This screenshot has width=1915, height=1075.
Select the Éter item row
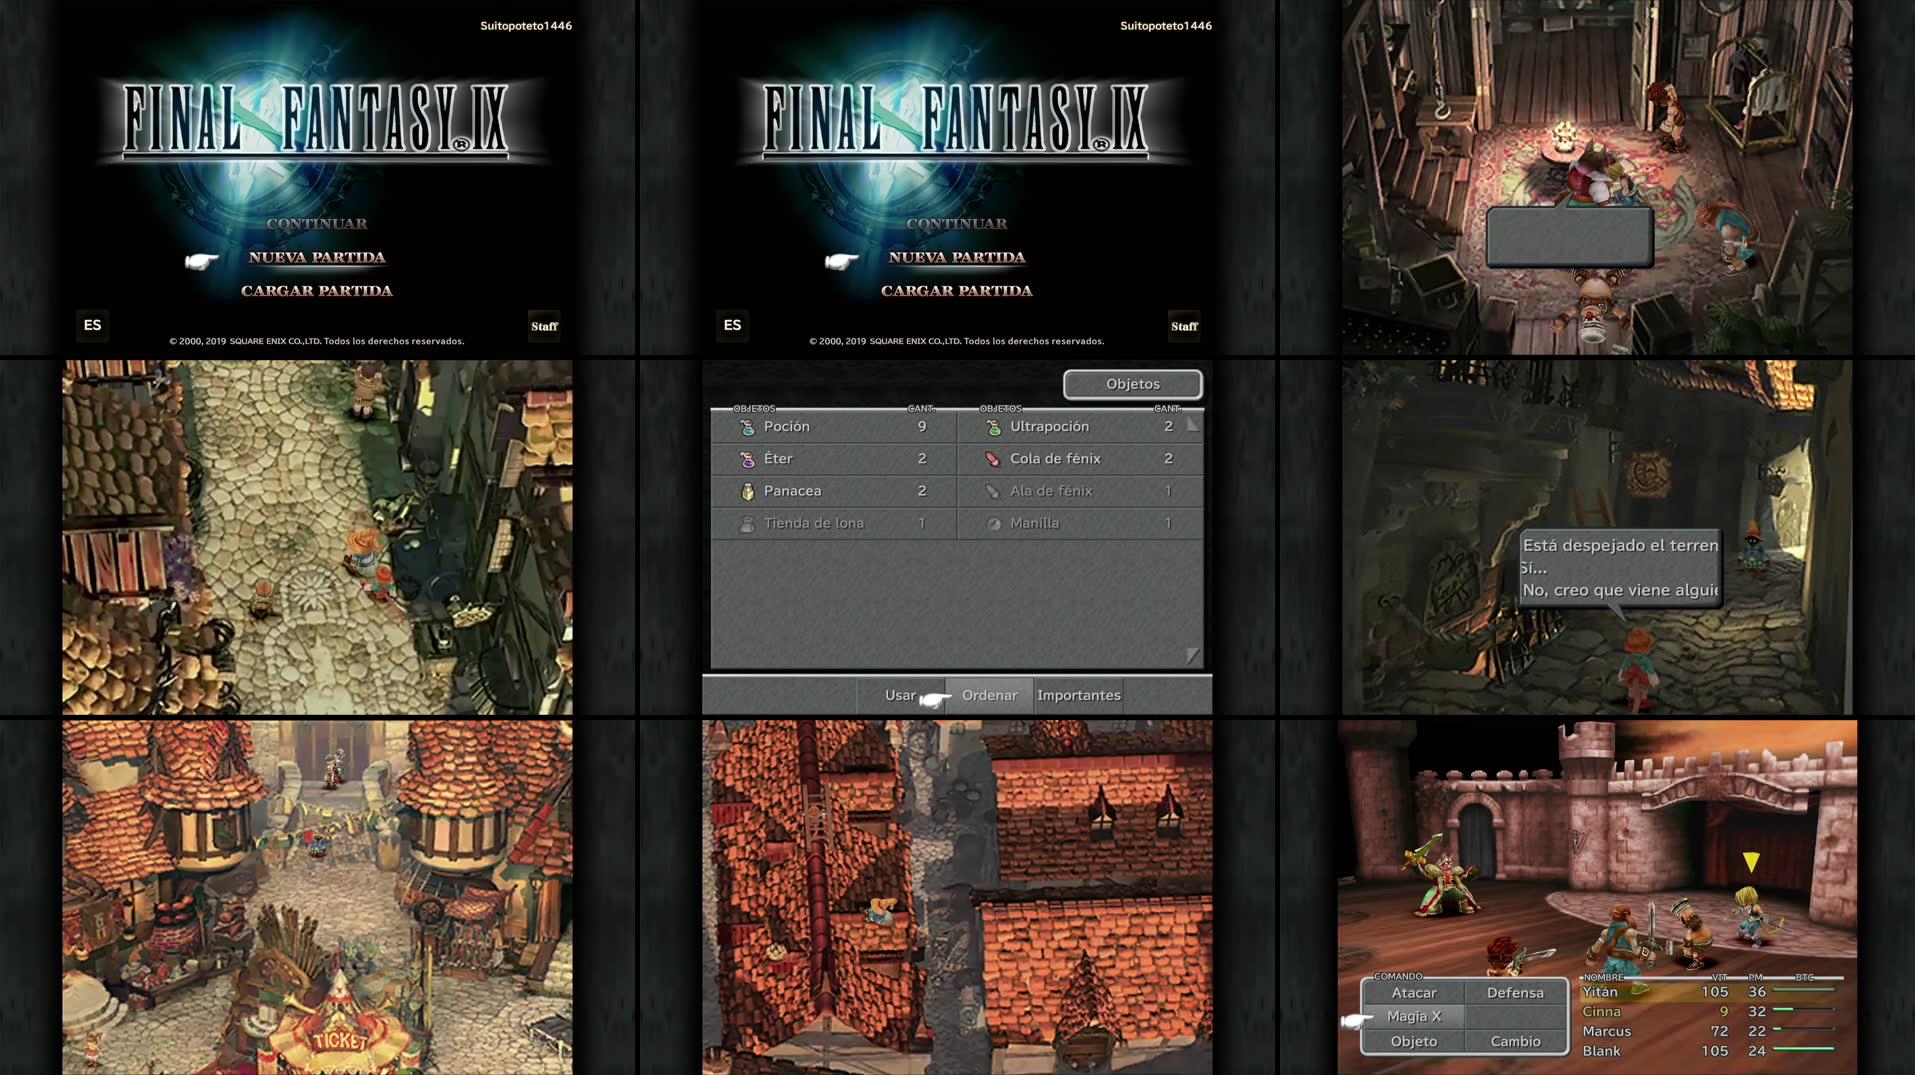[x=833, y=459]
